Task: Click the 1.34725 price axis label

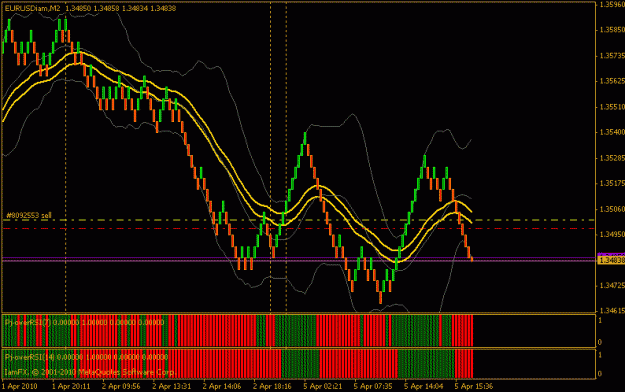Action: click(x=612, y=286)
